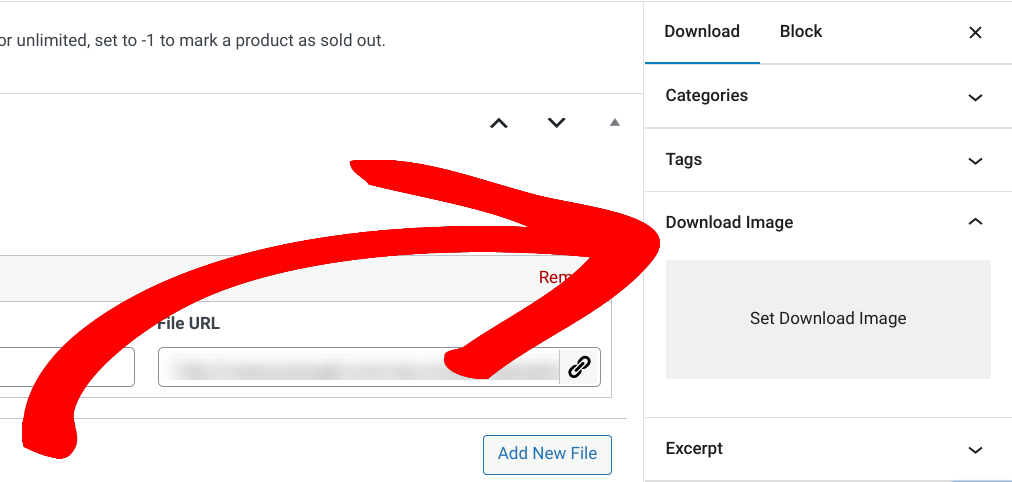1012x482 pixels.
Task: Click the Tags panel title
Action: (x=684, y=160)
